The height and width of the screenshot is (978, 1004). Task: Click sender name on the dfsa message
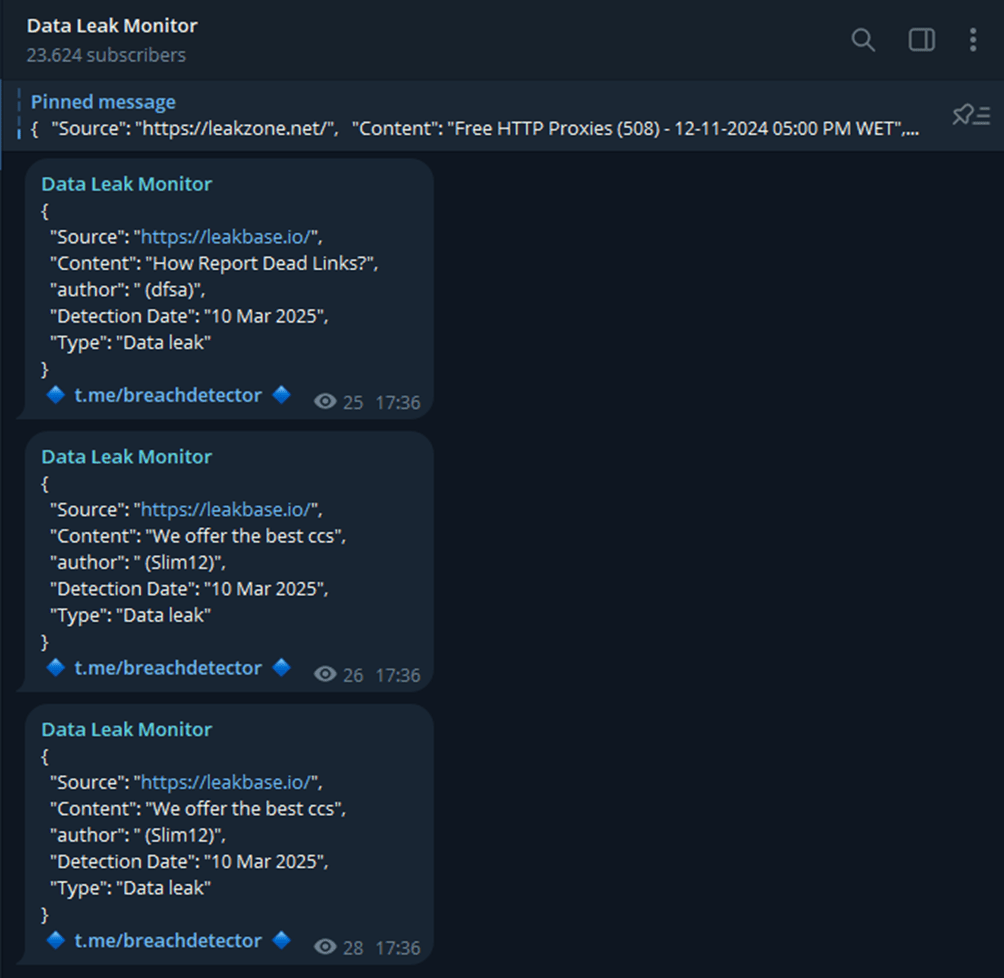point(126,184)
